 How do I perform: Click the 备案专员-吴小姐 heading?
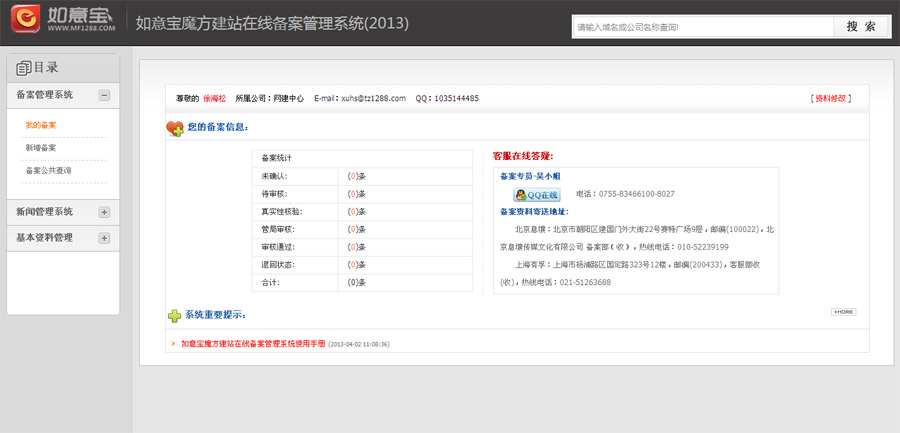(x=530, y=176)
